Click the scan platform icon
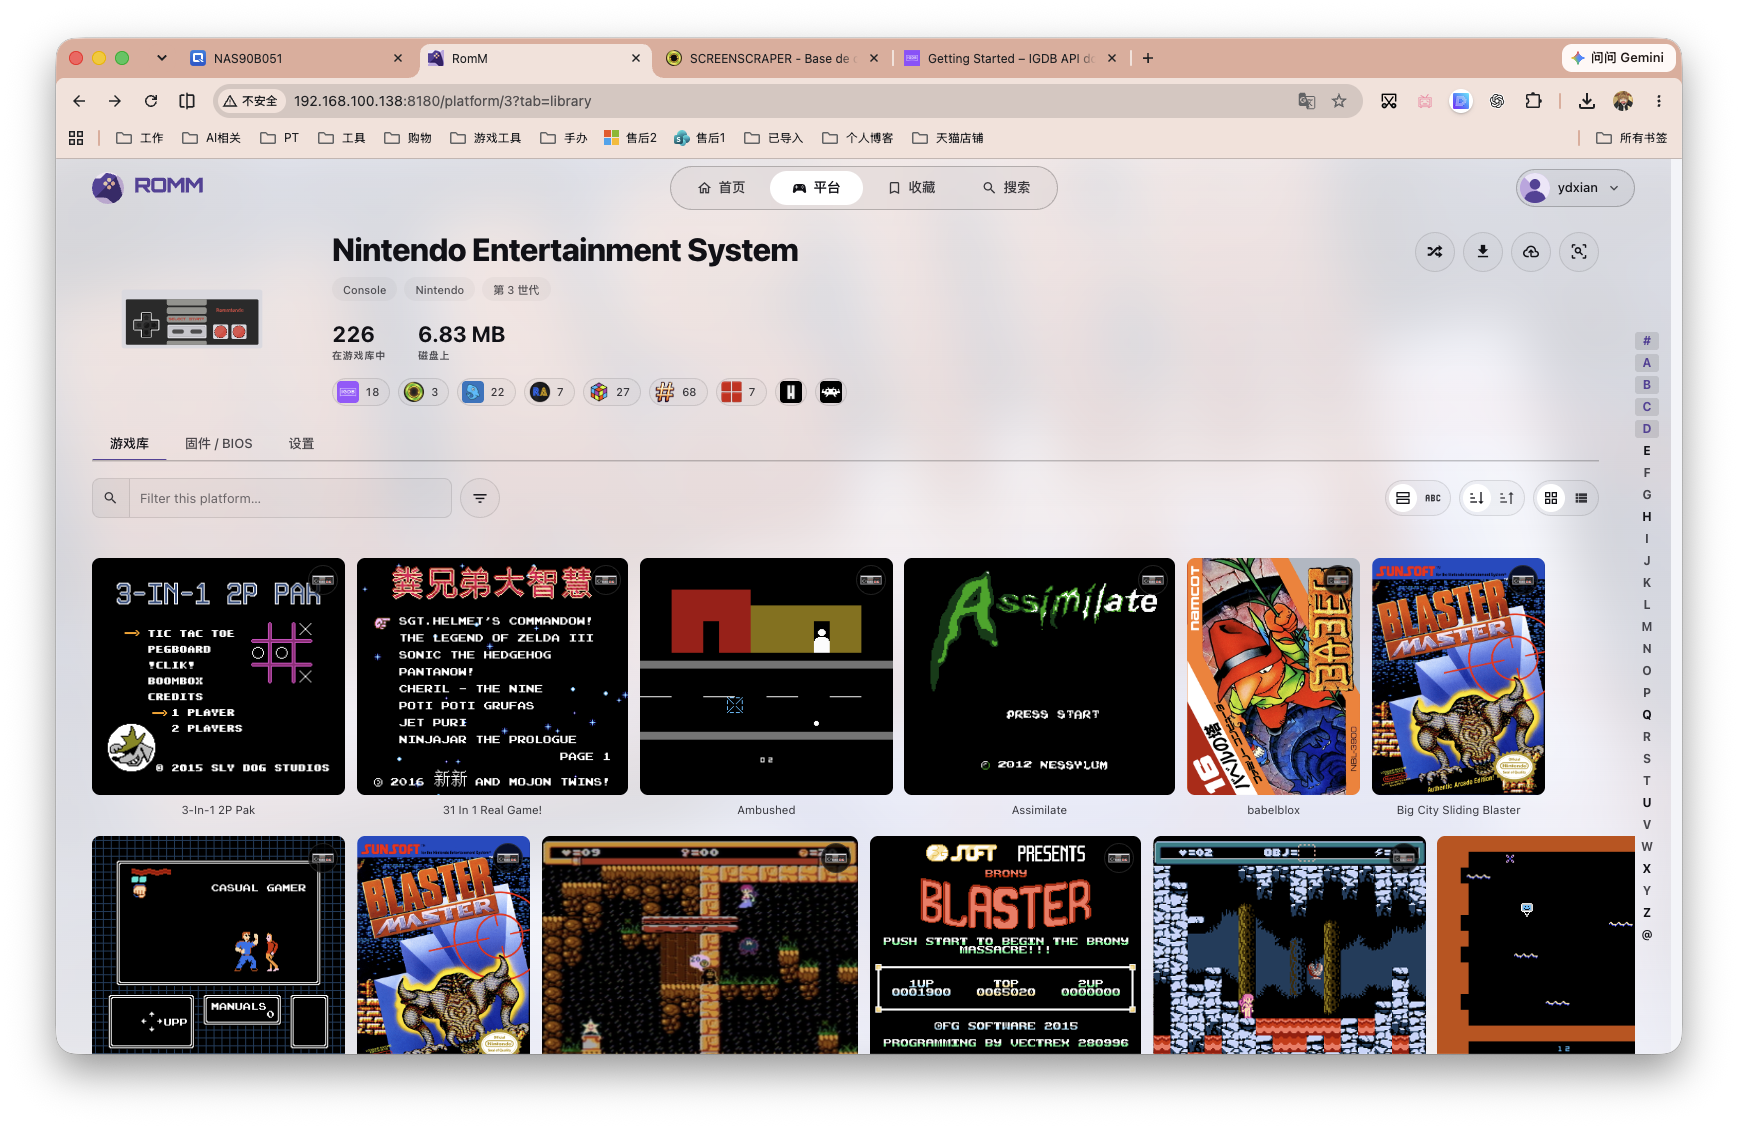Screen dimensions: 1738x1128 coord(1579,252)
